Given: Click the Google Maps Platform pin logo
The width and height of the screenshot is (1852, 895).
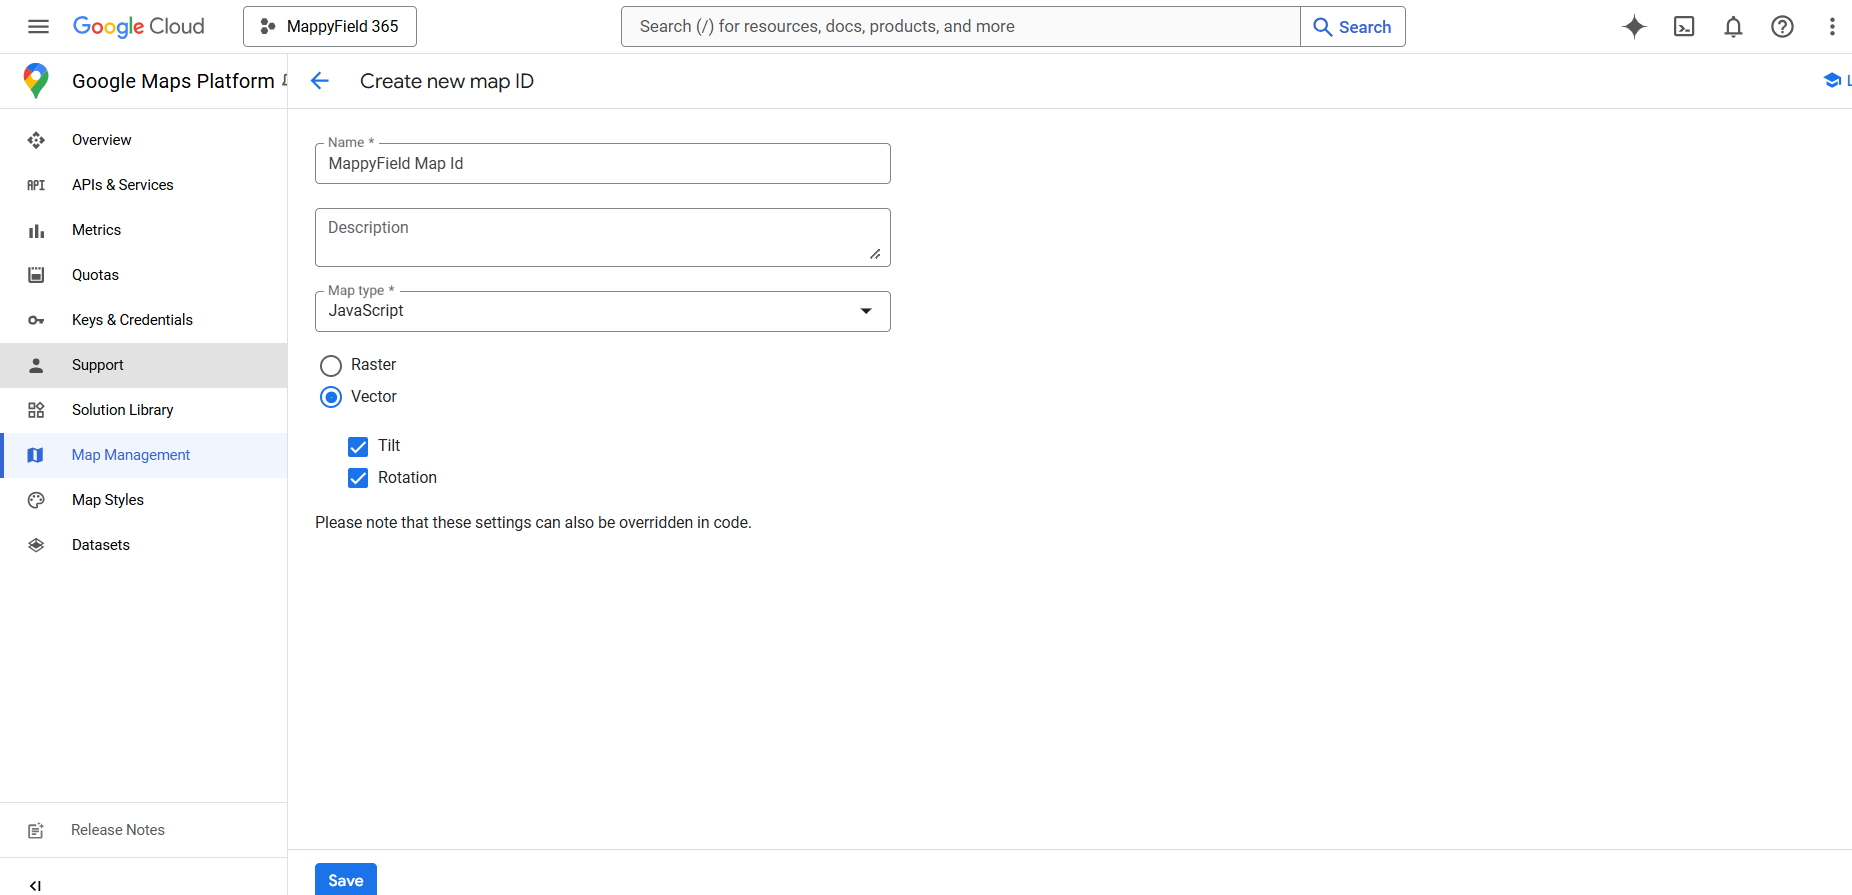Looking at the screenshot, I should click(x=36, y=81).
